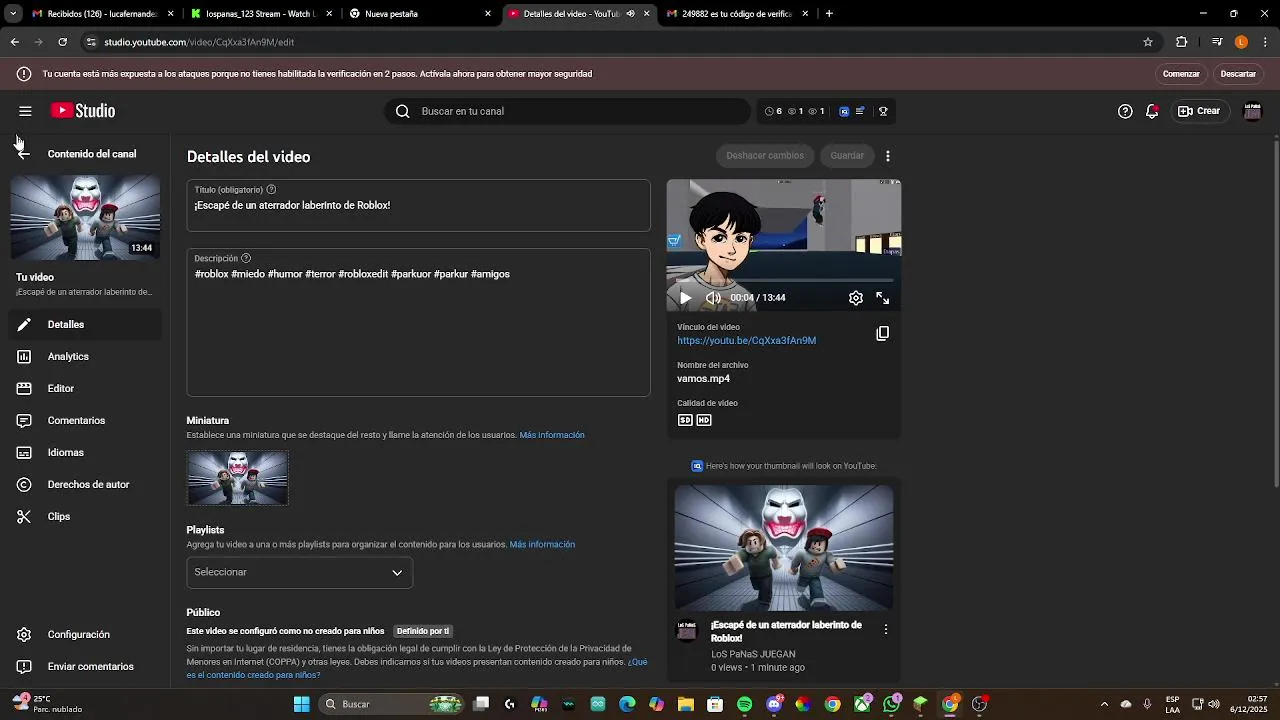Play the video preview
Viewport: 1280px width, 720px height.
pyautogui.click(x=685, y=298)
